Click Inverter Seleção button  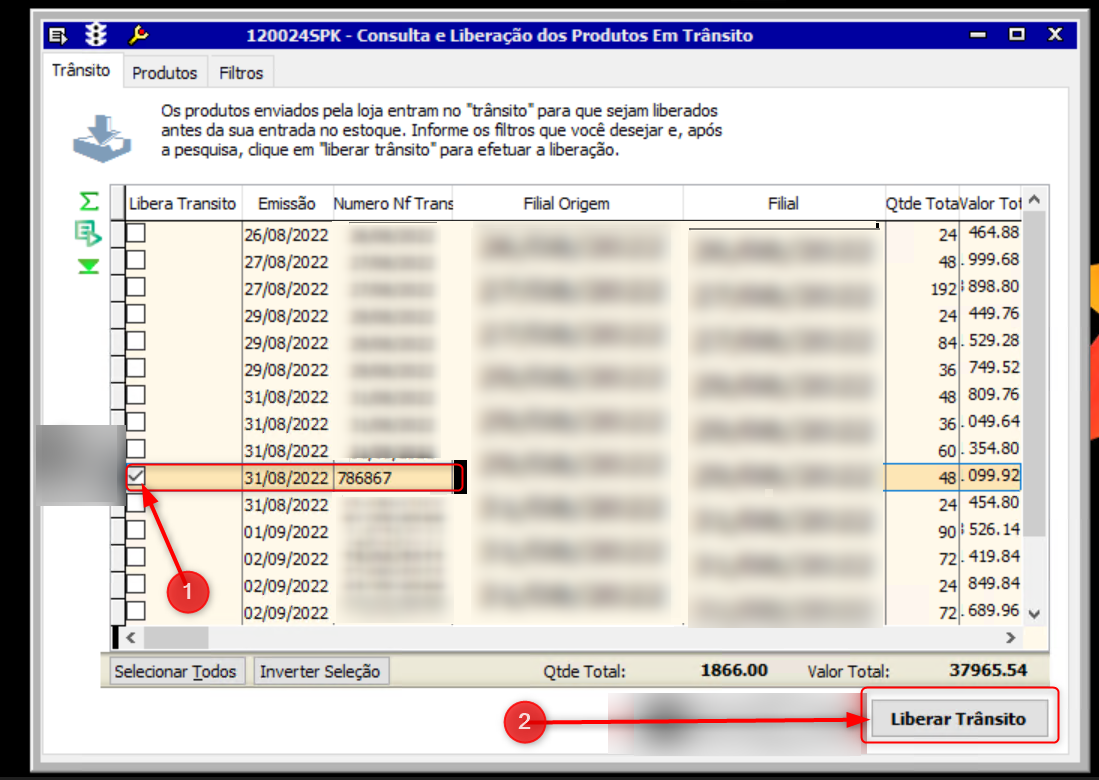(320, 671)
